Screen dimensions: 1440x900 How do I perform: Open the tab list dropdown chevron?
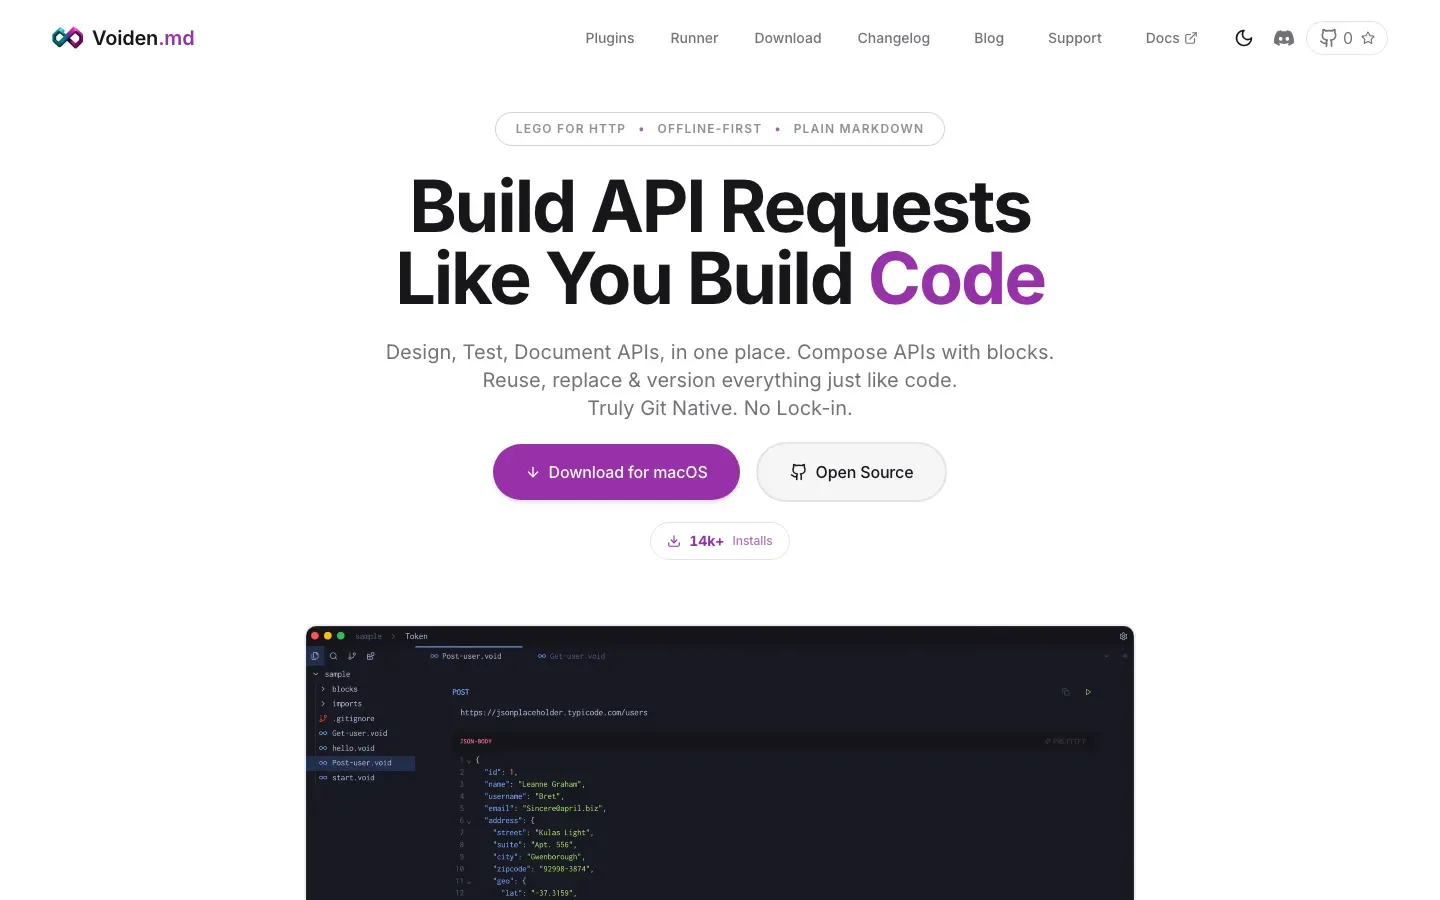[x=1107, y=656]
